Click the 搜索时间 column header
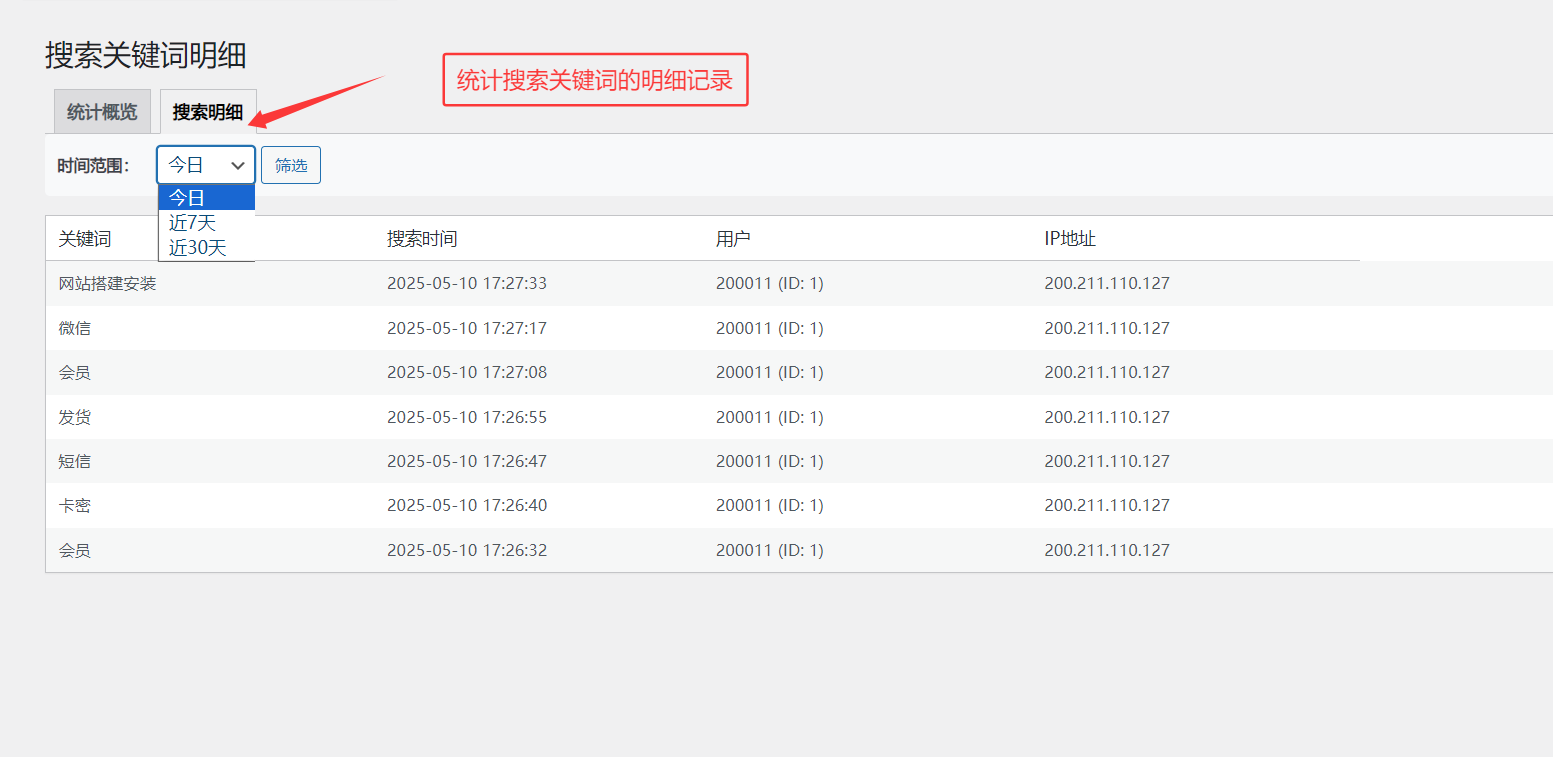The image size is (1553, 757). 422,239
